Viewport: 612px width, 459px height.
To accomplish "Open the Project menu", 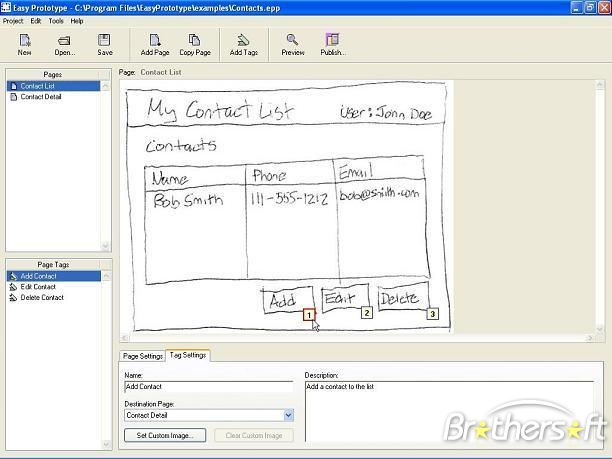I will tap(13, 21).
